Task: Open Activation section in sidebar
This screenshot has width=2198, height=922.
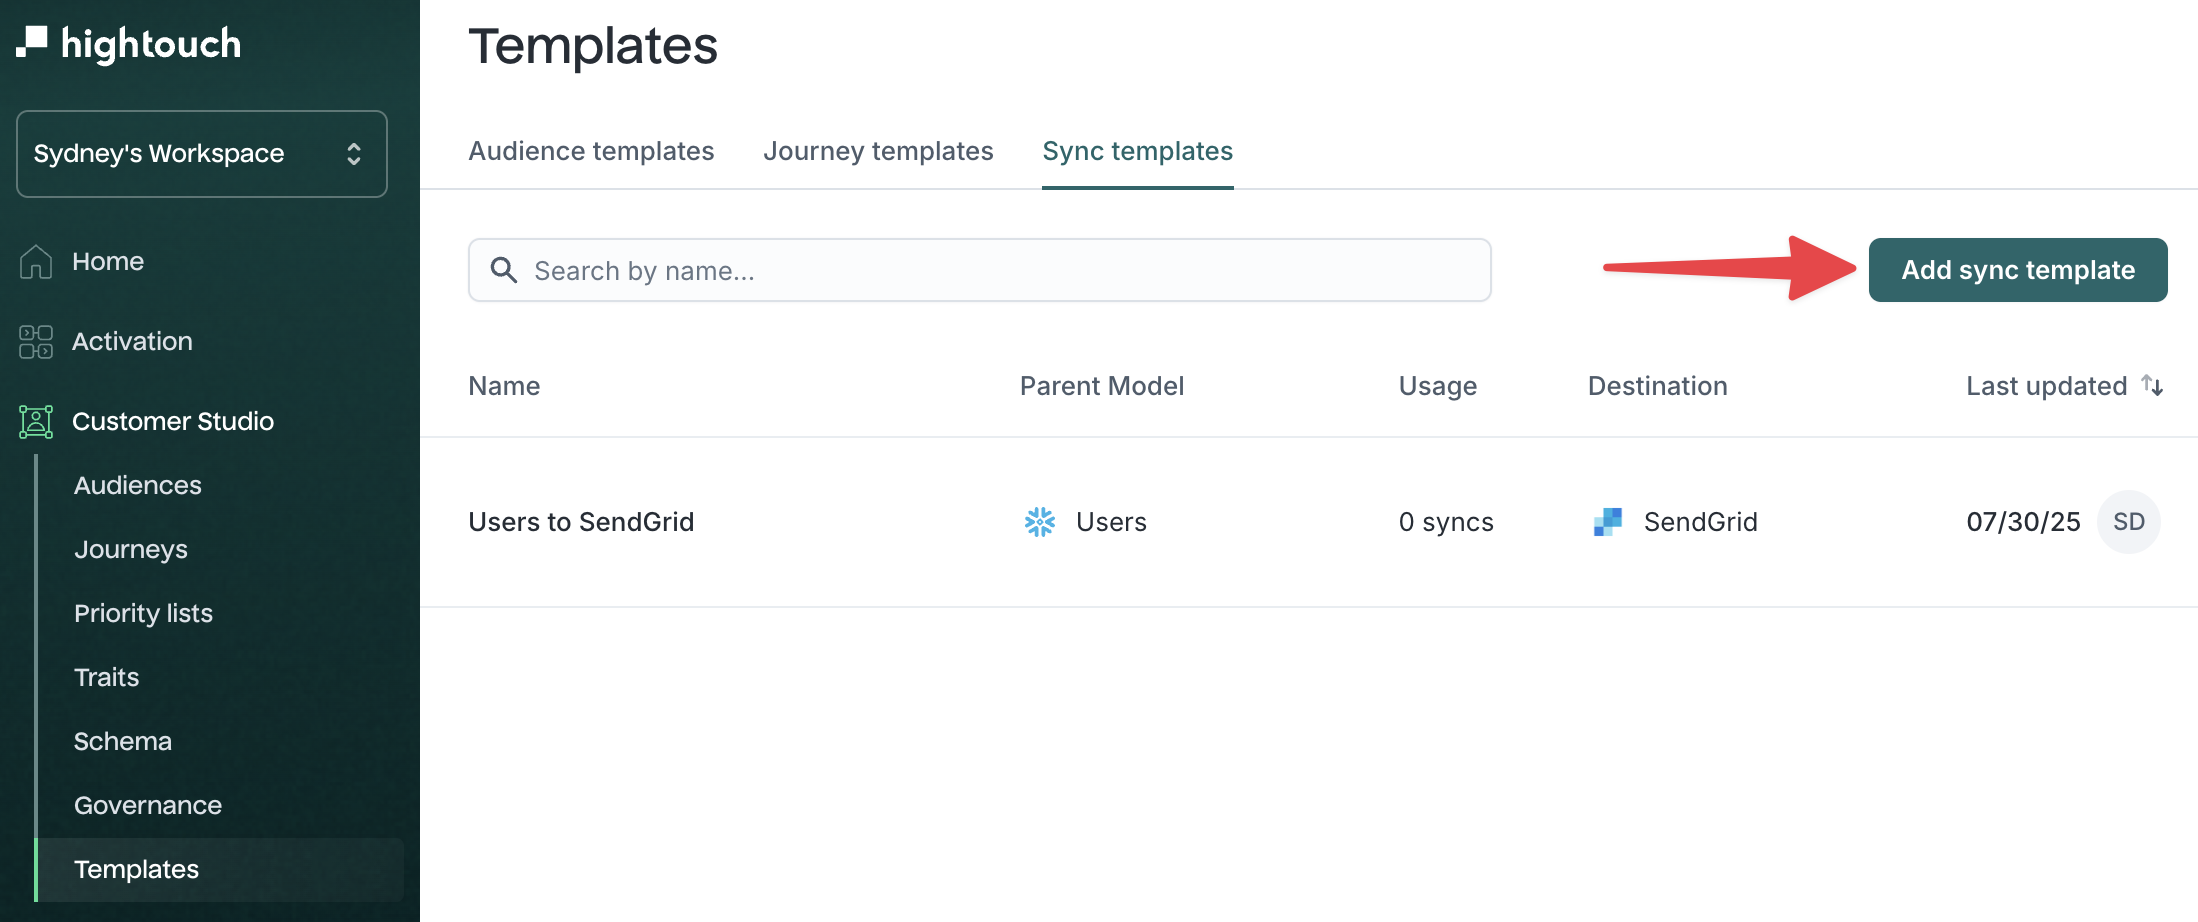Action: 132,342
